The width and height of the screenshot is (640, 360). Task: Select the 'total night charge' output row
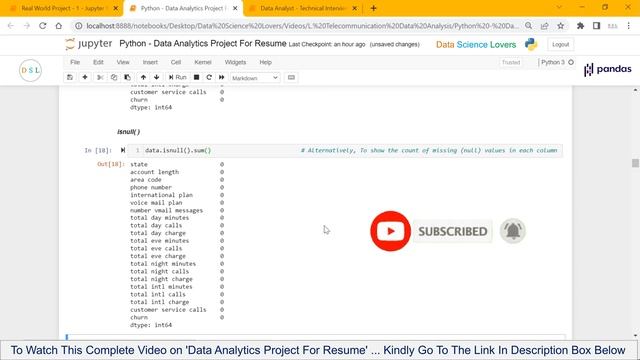point(177,279)
